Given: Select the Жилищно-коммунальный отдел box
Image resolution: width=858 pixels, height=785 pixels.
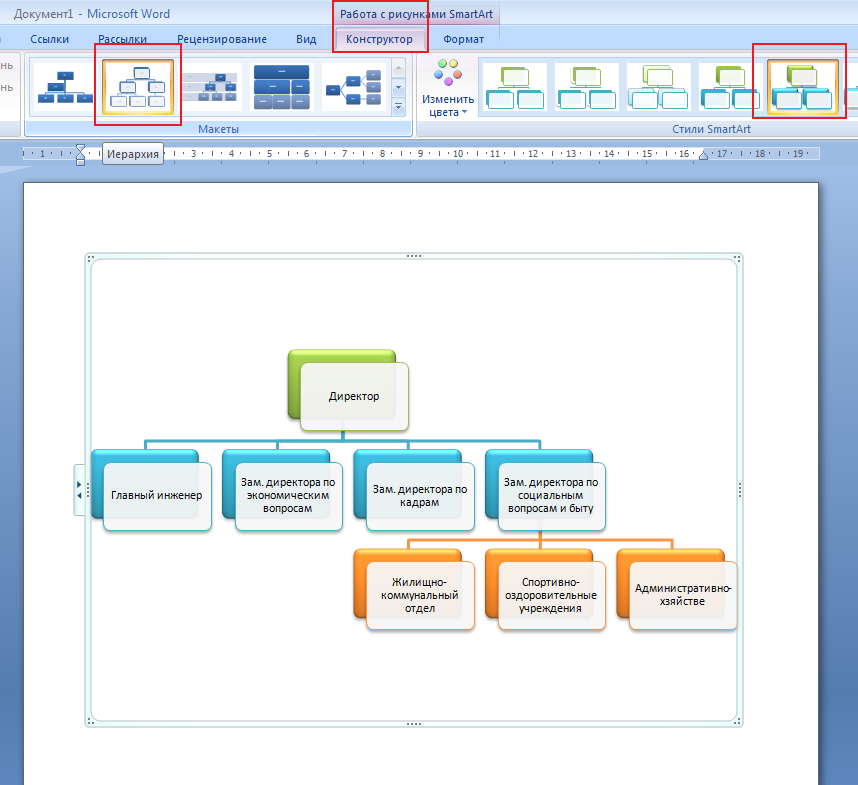Looking at the screenshot, I should (x=420, y=595).
